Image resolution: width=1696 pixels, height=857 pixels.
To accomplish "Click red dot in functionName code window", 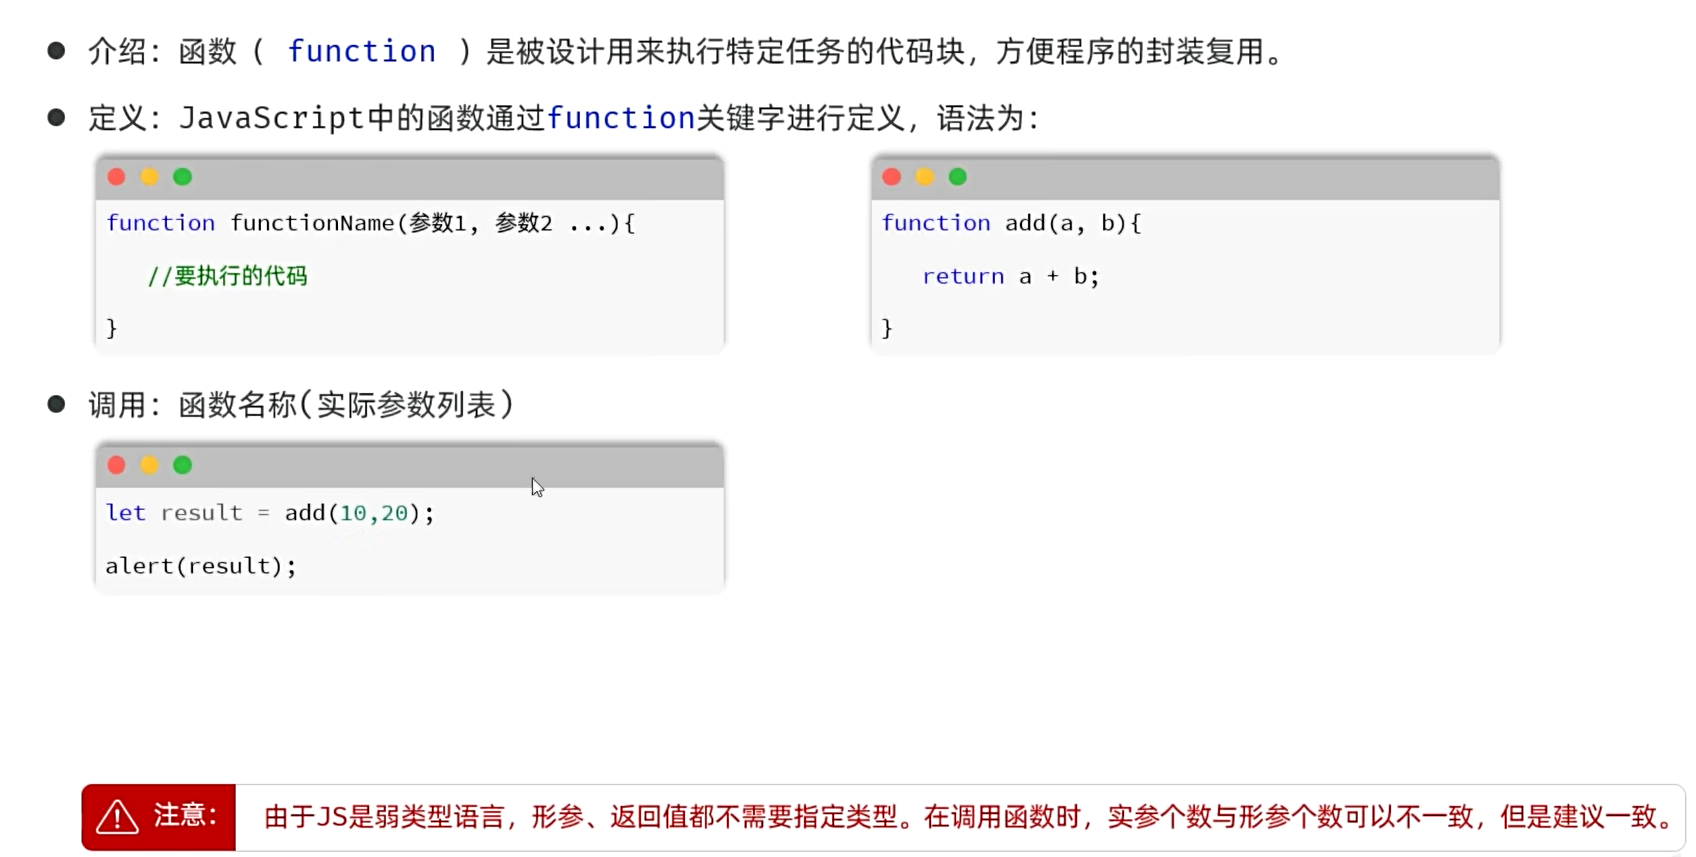I will [x=116, y=177].
